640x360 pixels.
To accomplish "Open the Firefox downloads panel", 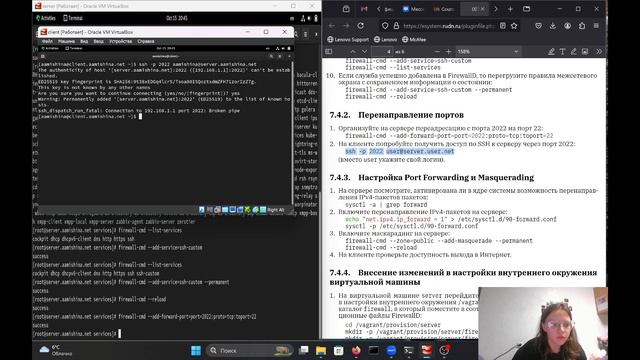I will click(553, 26).
